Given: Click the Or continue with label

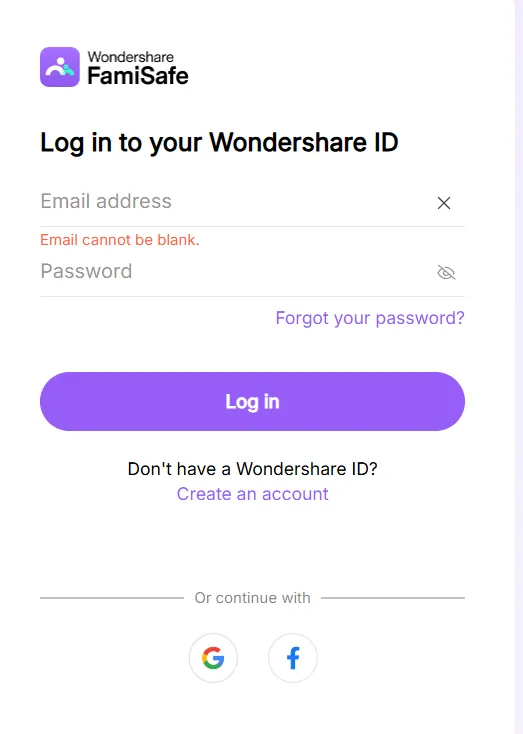Looking at the screenshot, I should [x=252, y=598].
